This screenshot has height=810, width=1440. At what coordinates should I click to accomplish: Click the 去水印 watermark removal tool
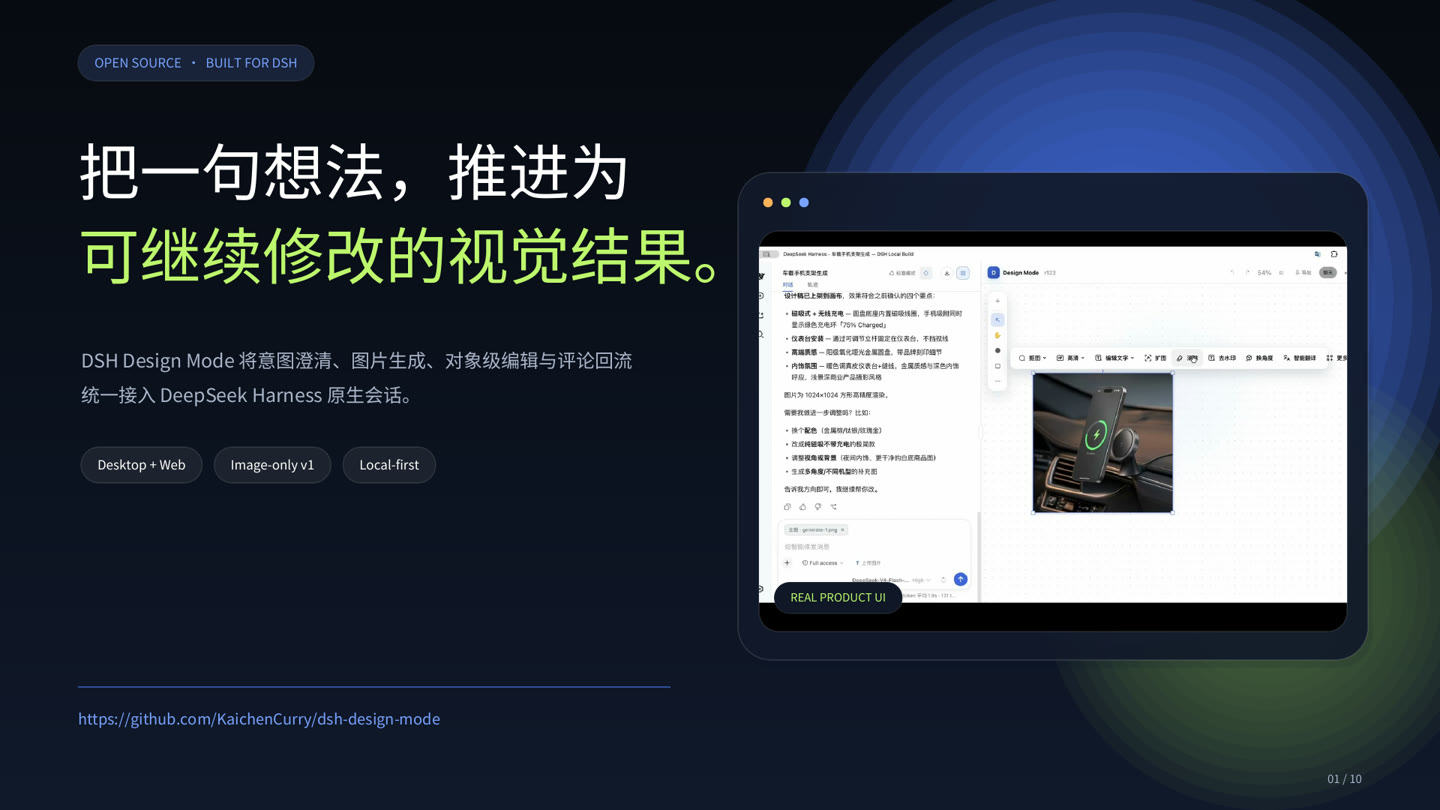click(1222, 358)
